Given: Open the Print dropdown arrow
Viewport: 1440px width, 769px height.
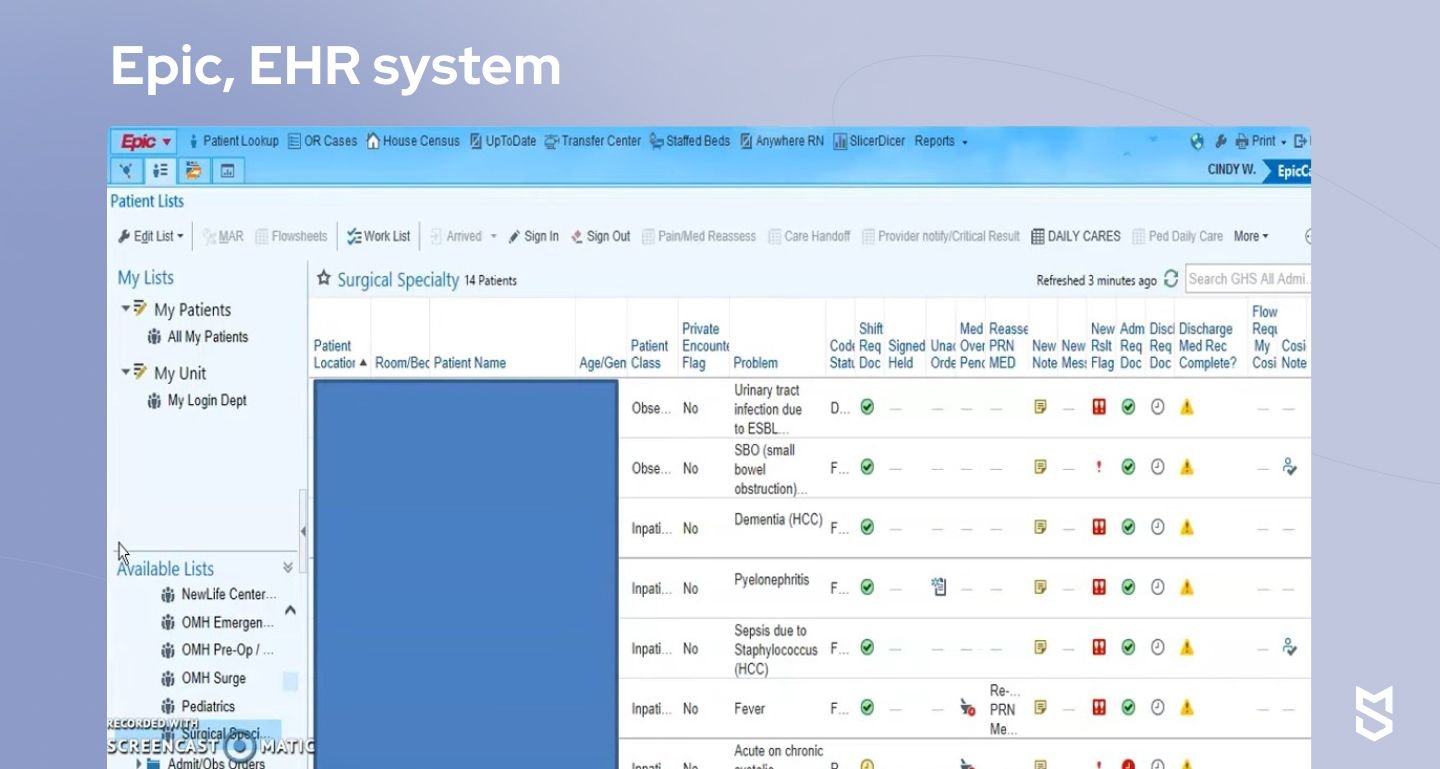Looking at the screenshot, I should pyautogui.click(x=1284, y=143).
